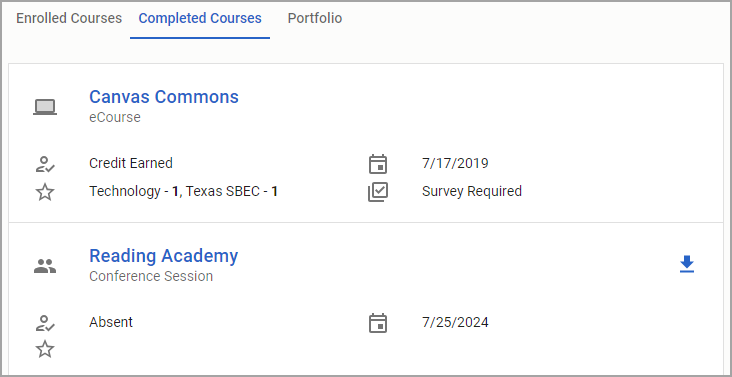Image resolution: width=732 pixels, height=377 pixels.
Task: Click the person-check icon beside Absent
Action: (45, 323)
